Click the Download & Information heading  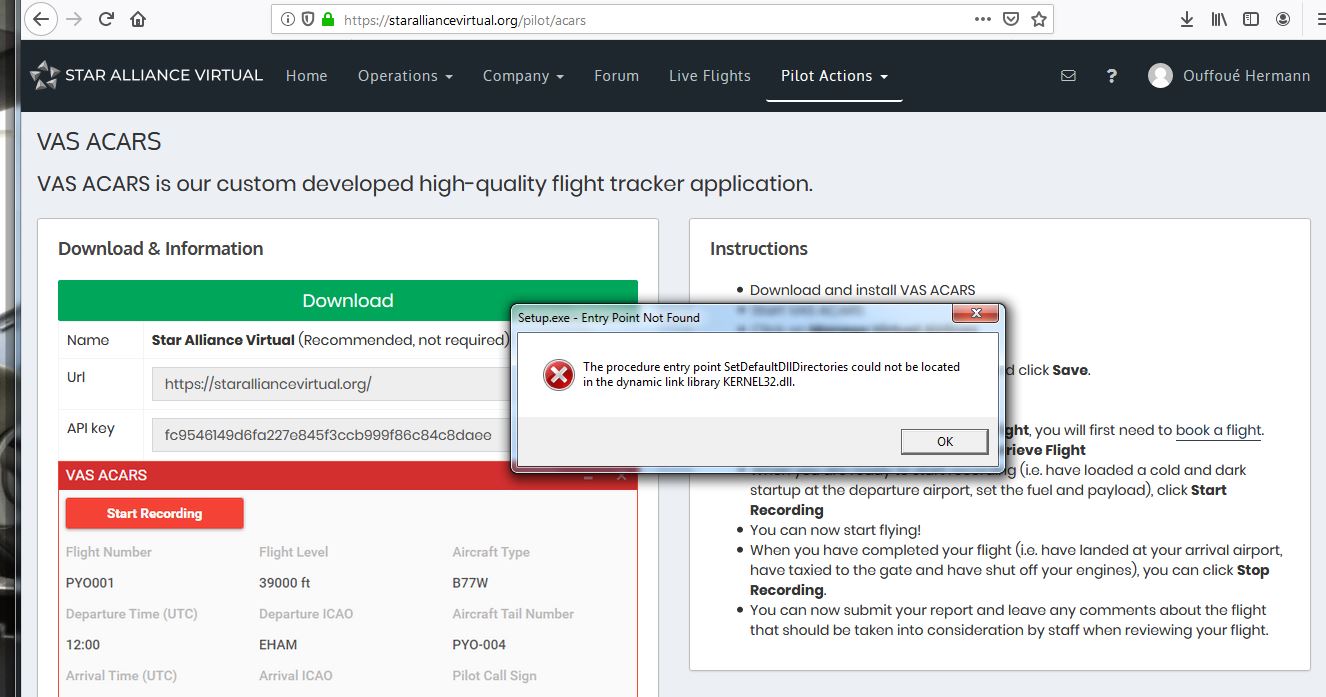161,249
